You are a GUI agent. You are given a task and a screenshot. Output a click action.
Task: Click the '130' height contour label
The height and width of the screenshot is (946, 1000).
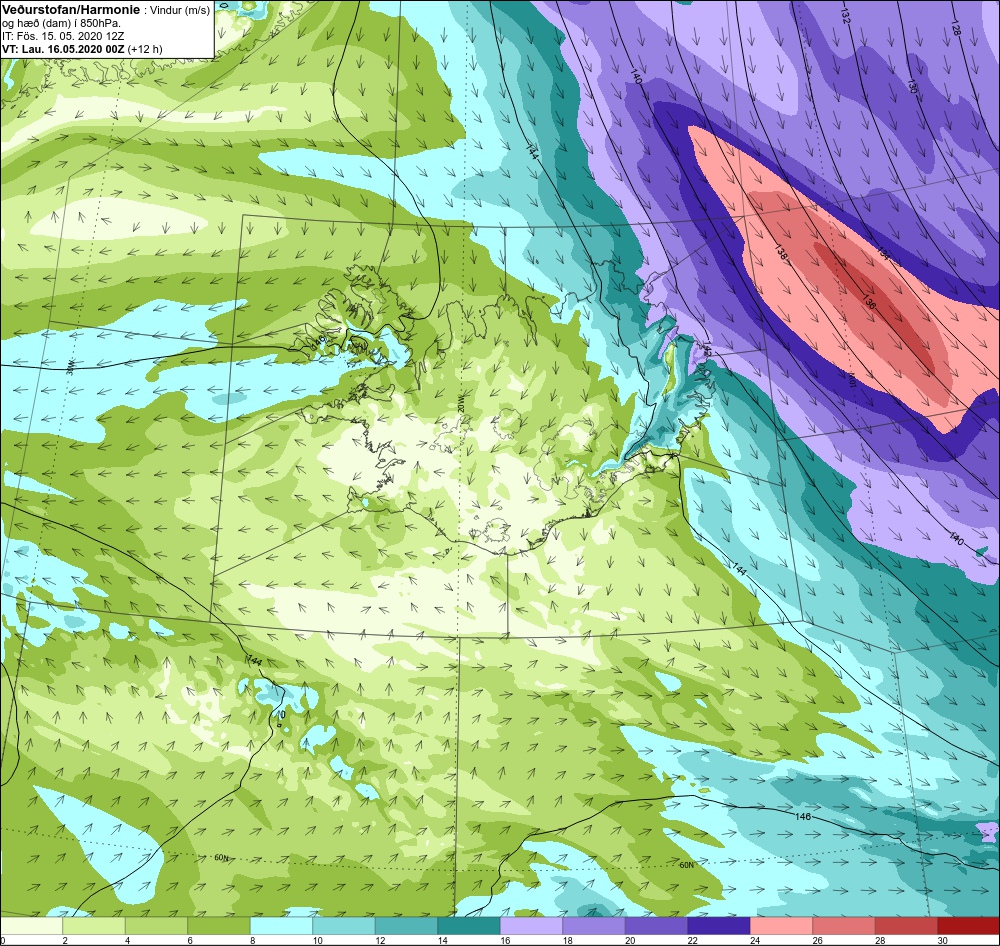(x=912, y=86)
